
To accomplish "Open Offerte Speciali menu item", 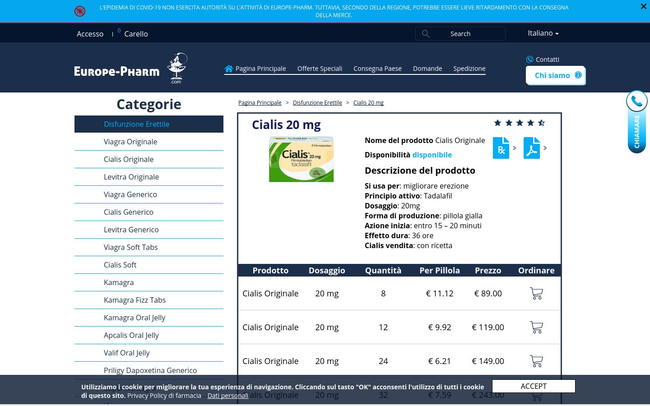I will [x=319, y=69].
